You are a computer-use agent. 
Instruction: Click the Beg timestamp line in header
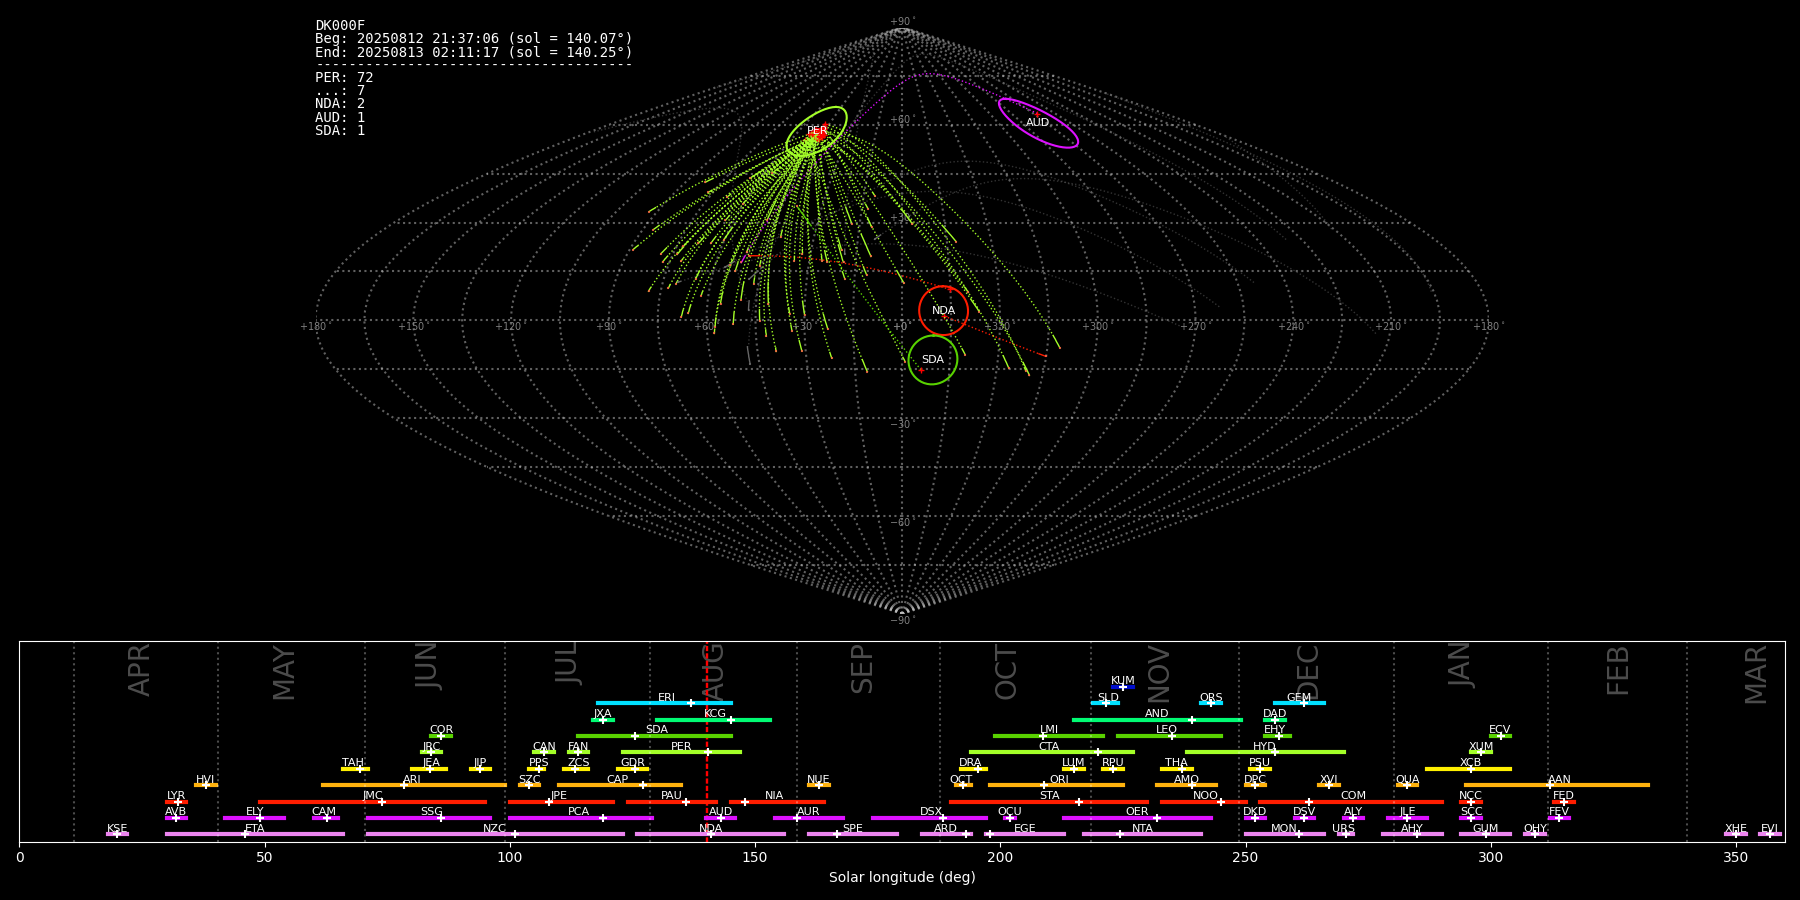[x=474, y=39]
